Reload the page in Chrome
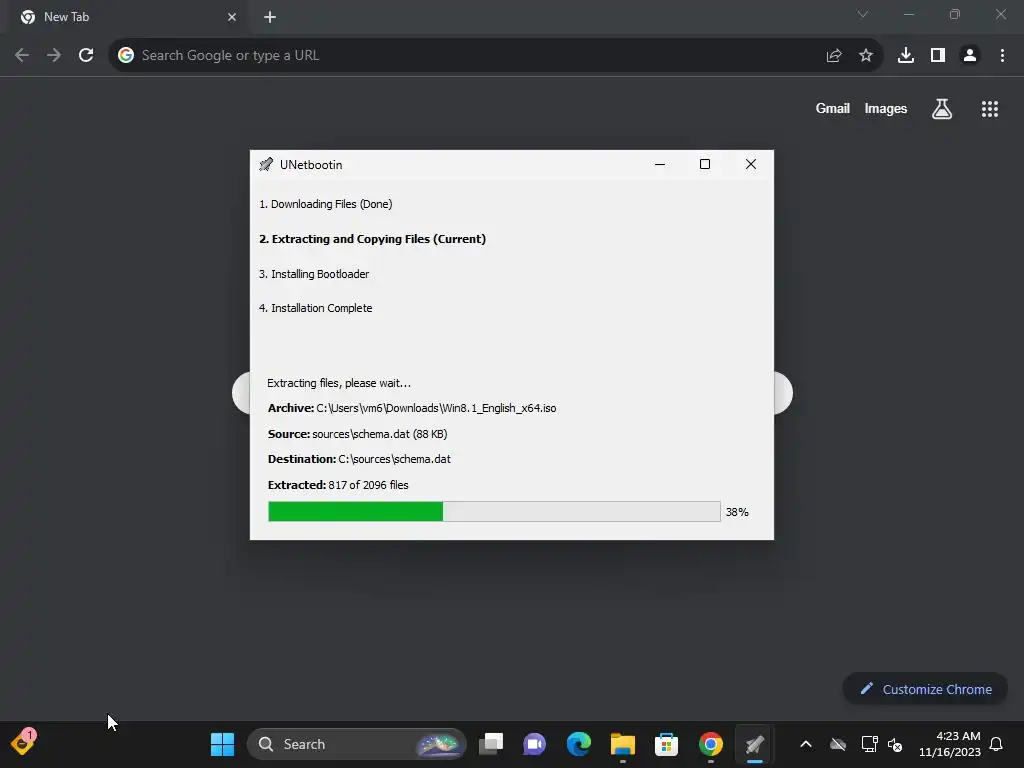Image resolution: width=1024 pixels, height=768 pixels. pyautogui.click(x=86, y=56)
